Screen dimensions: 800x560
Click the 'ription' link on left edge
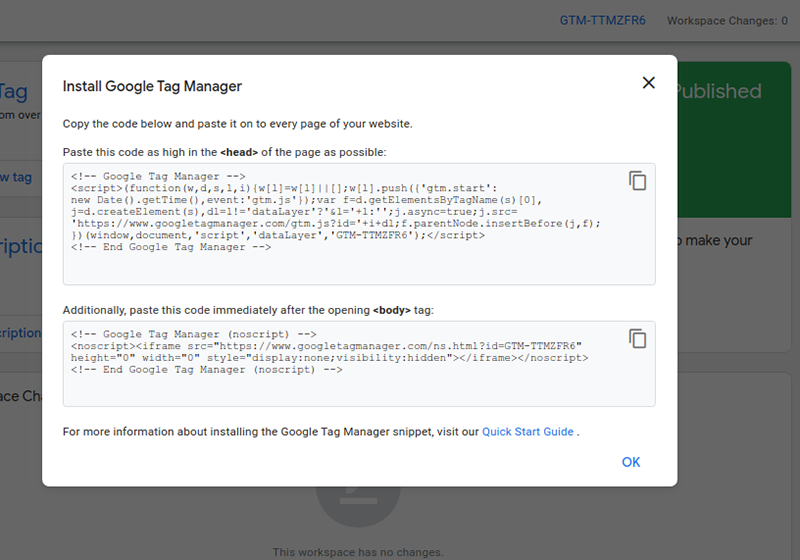20,333
